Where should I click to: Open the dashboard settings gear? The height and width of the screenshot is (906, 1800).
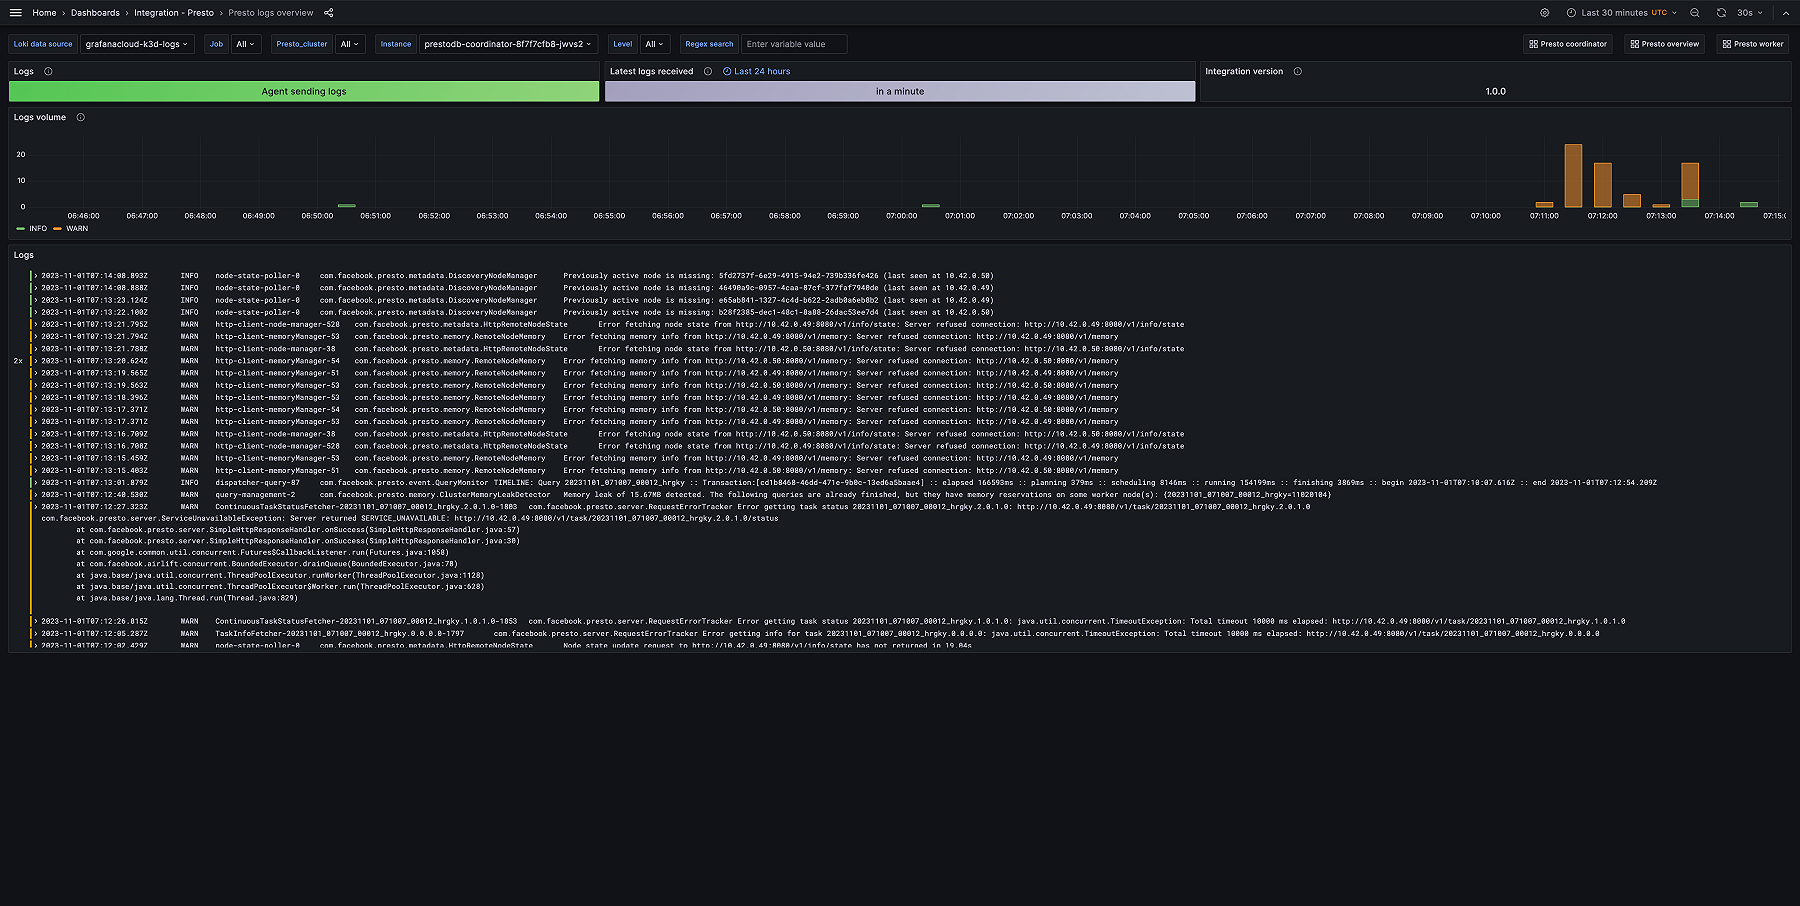tap(1544, 13)
